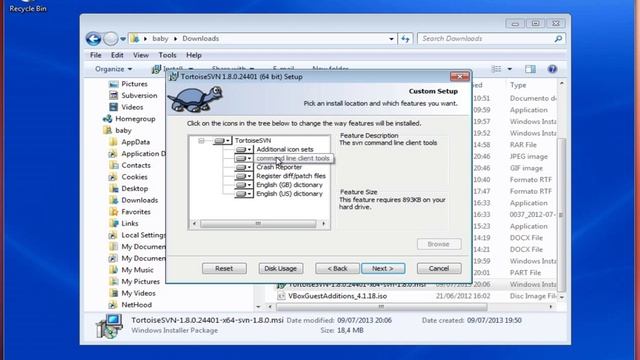The image size is (640, 360).
Task: Click the feature tree horizontal scrollbar thumb
Action: point(258,224)
